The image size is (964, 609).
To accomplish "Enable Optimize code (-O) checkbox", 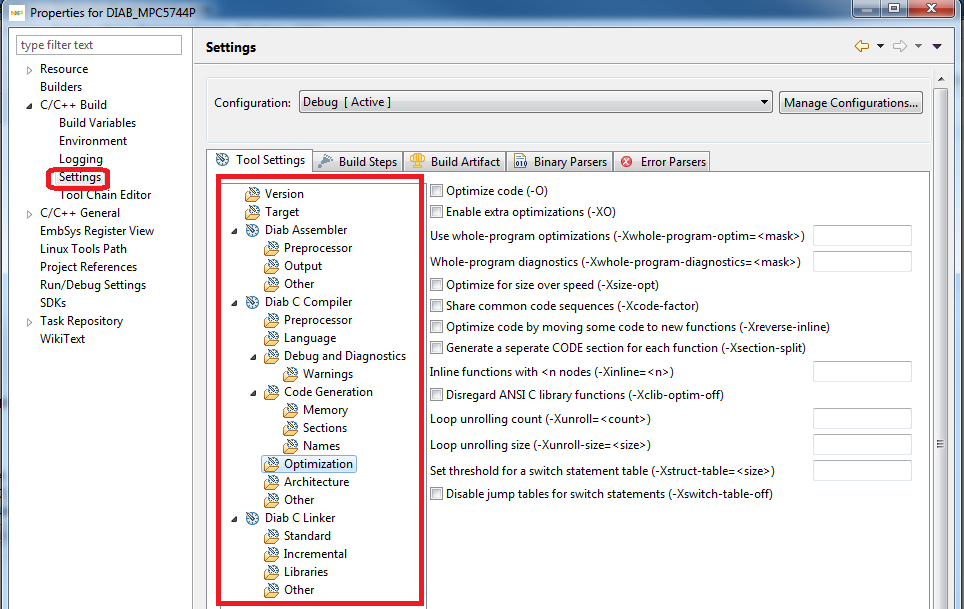I will pos(437,191).
